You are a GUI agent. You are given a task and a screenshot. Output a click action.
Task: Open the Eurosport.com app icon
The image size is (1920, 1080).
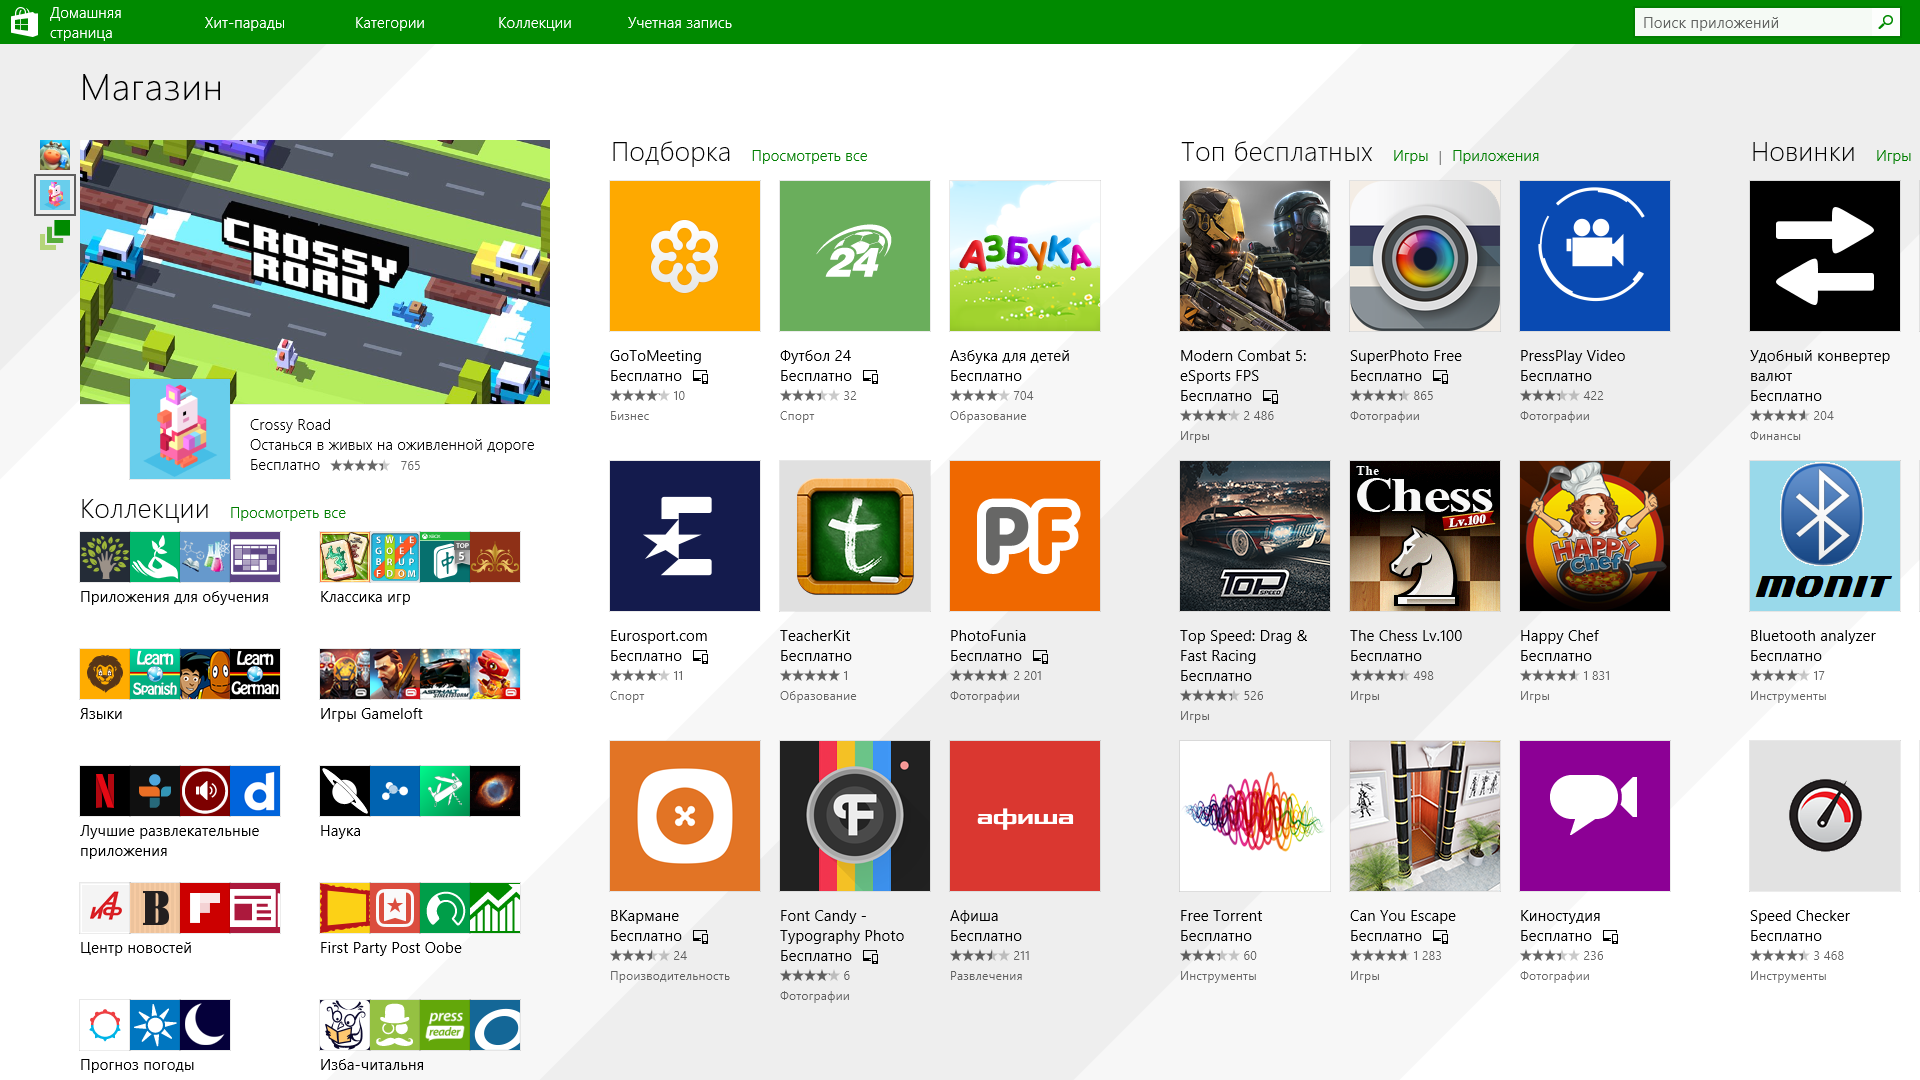pyautogui.click(x=685, y=536)
